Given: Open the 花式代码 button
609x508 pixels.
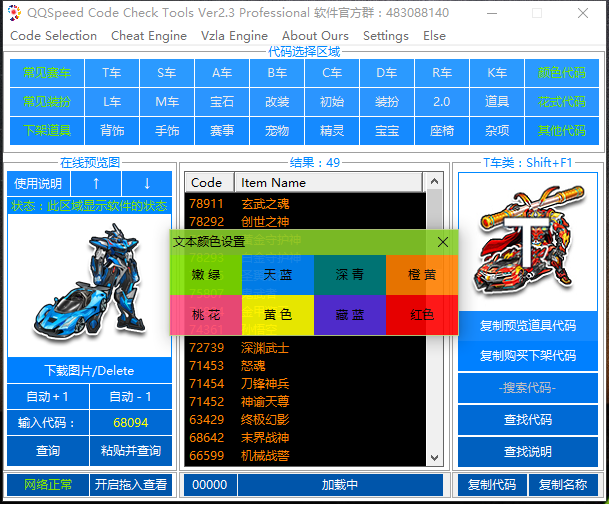Looking at the screenshot, I should [x=562, y=102].
